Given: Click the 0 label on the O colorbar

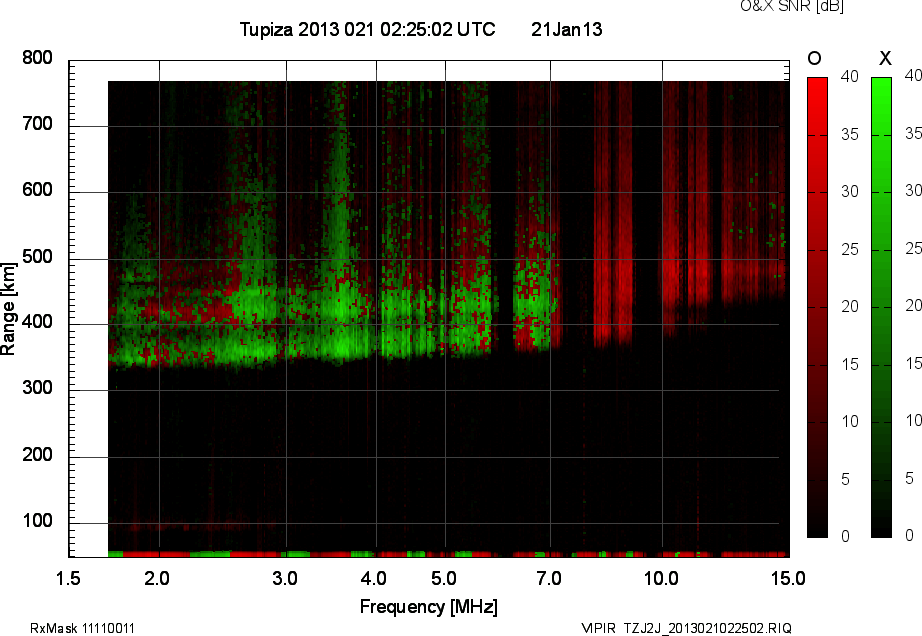Looking at the screenshot, I should pyautogui.click(x=846, y=536).
